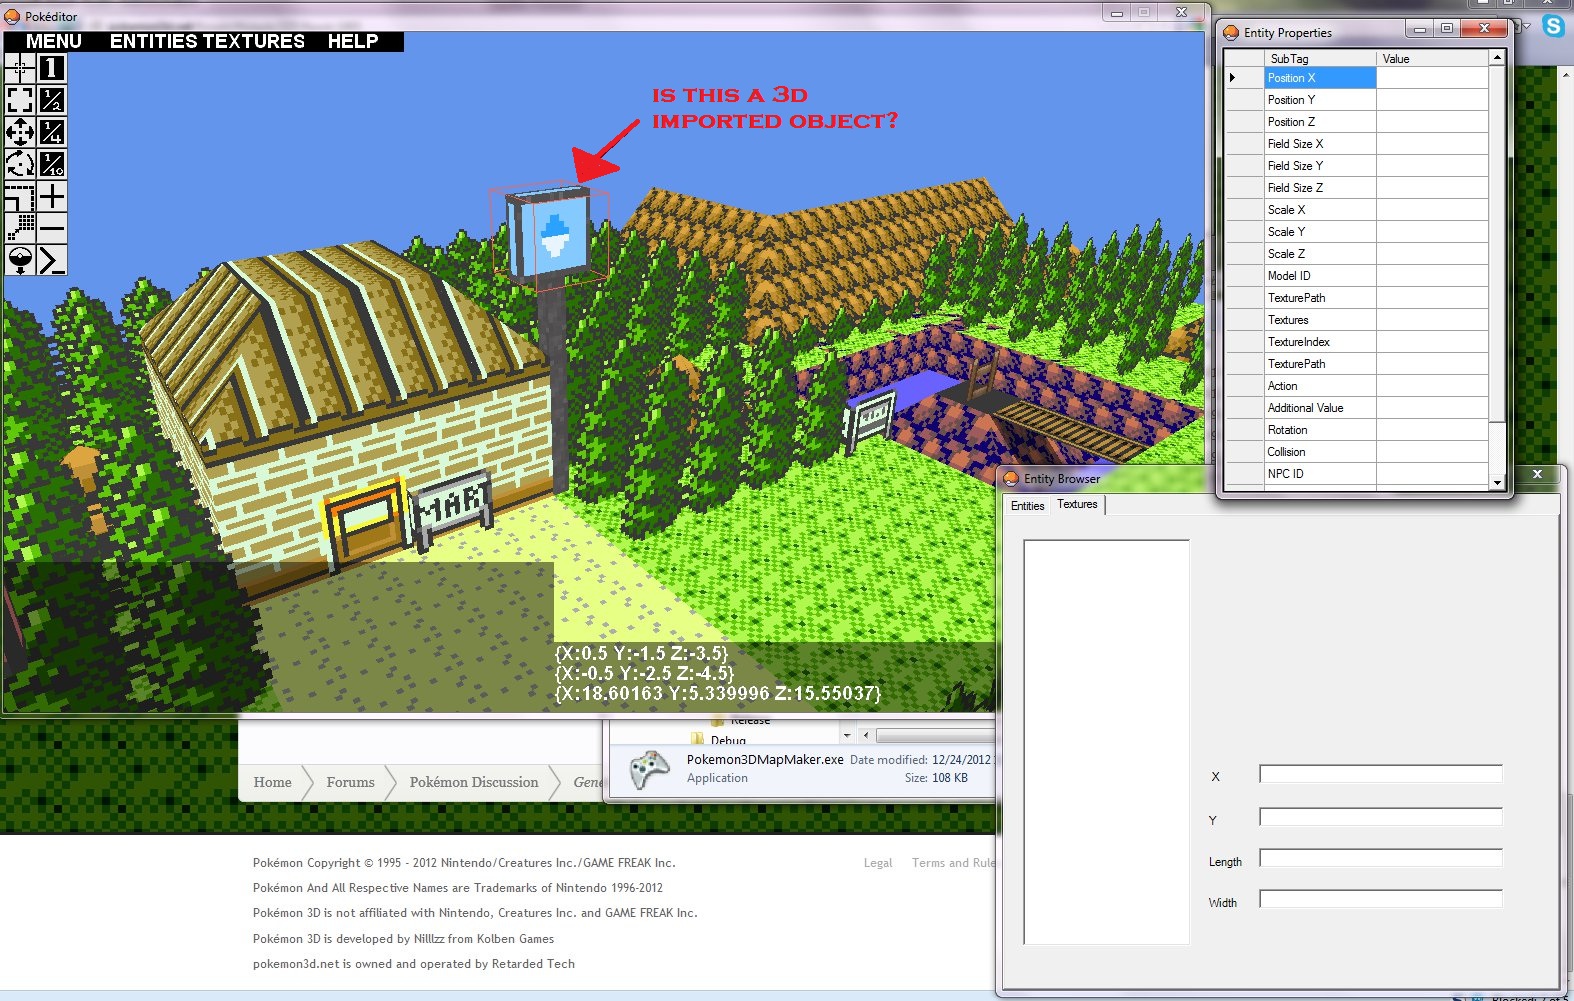
Task: Click the scroll up arrow in Entity Properties
Action: coord(1497,58)
